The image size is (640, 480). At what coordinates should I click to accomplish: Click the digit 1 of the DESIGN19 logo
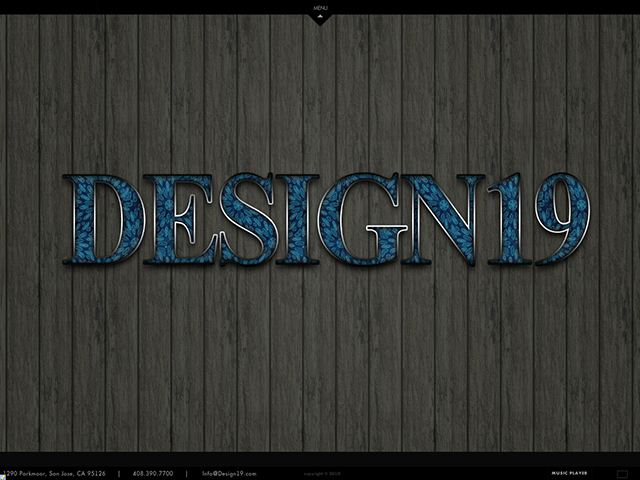(507, 219)
